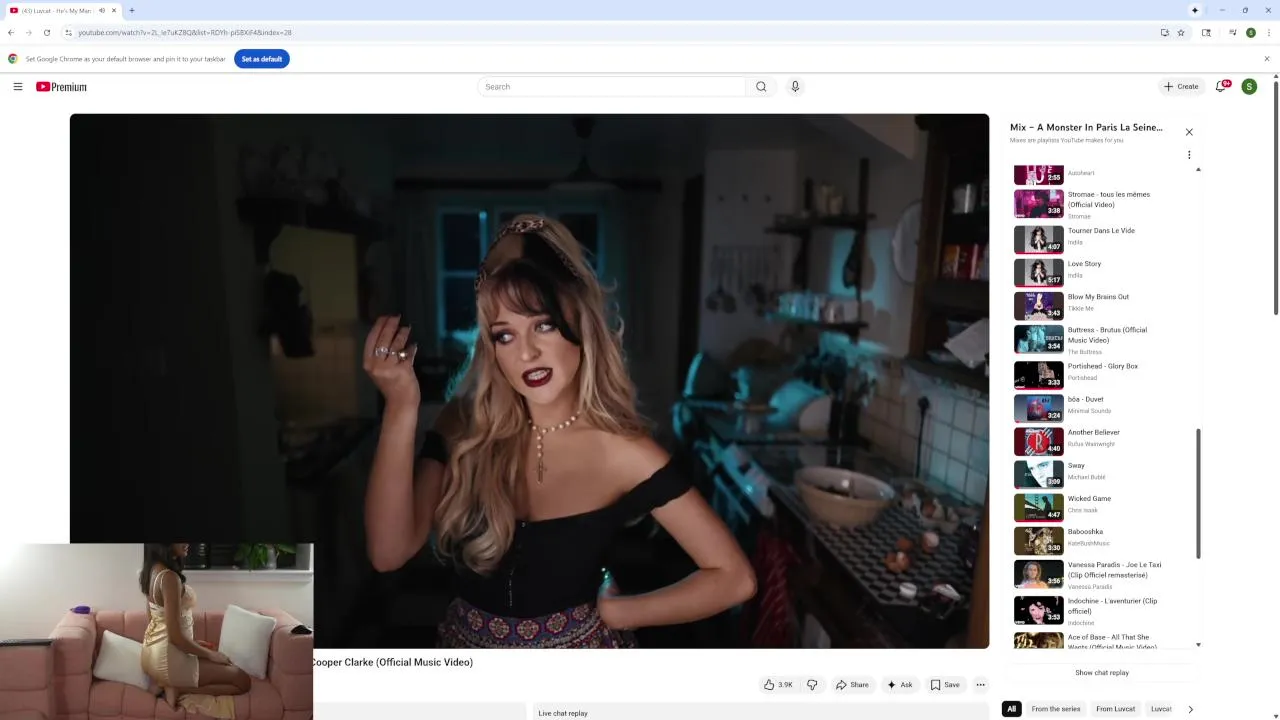Screen dimensions: 1280x720
Task: Set Chrome as default browser
Action: point(262,59)
